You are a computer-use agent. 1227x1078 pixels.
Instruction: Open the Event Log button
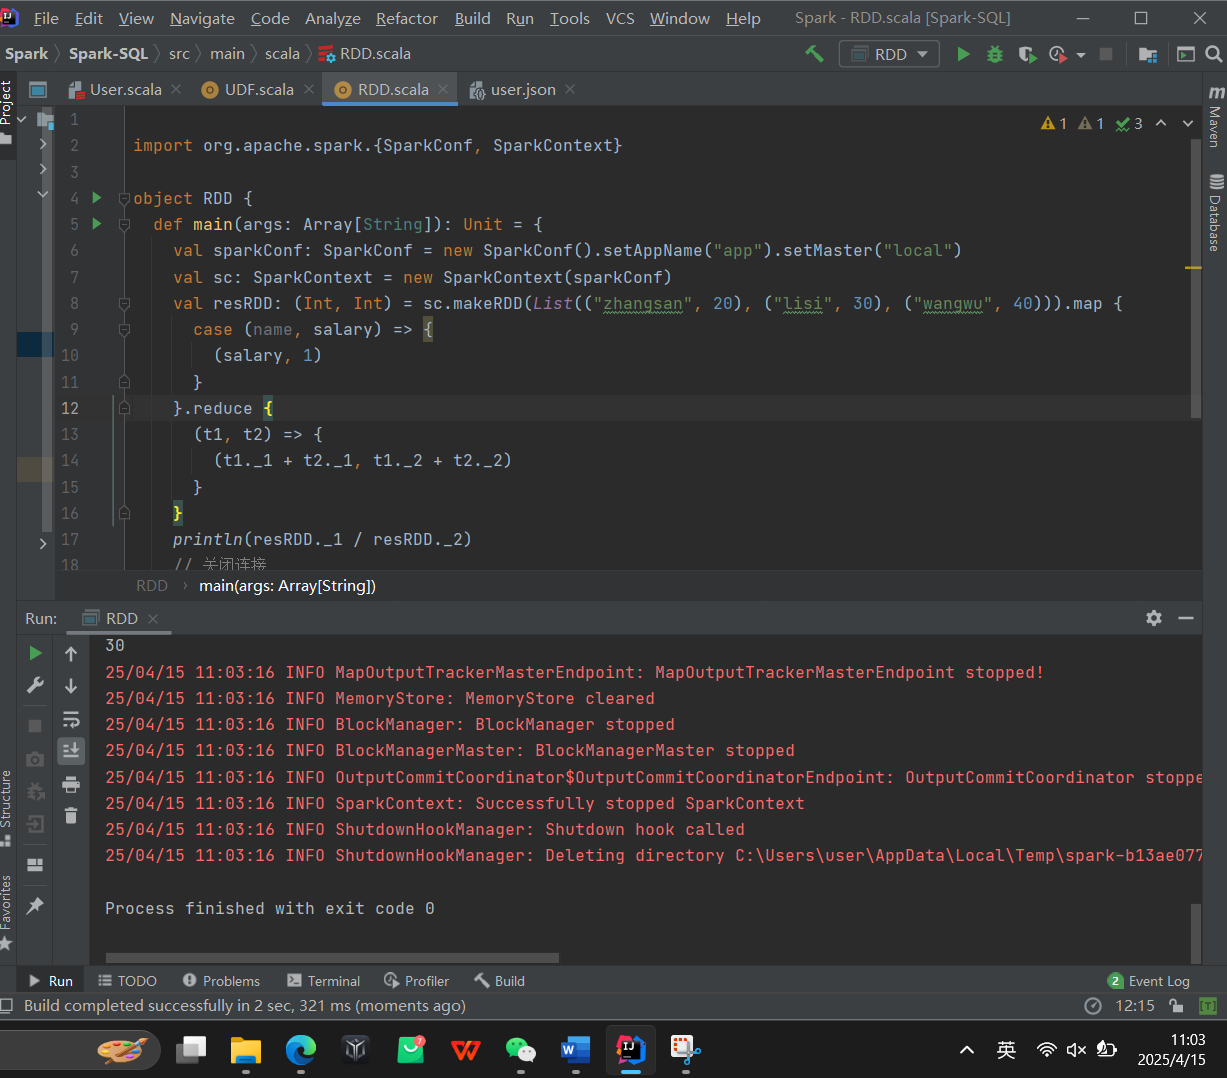pos(1149,981)
